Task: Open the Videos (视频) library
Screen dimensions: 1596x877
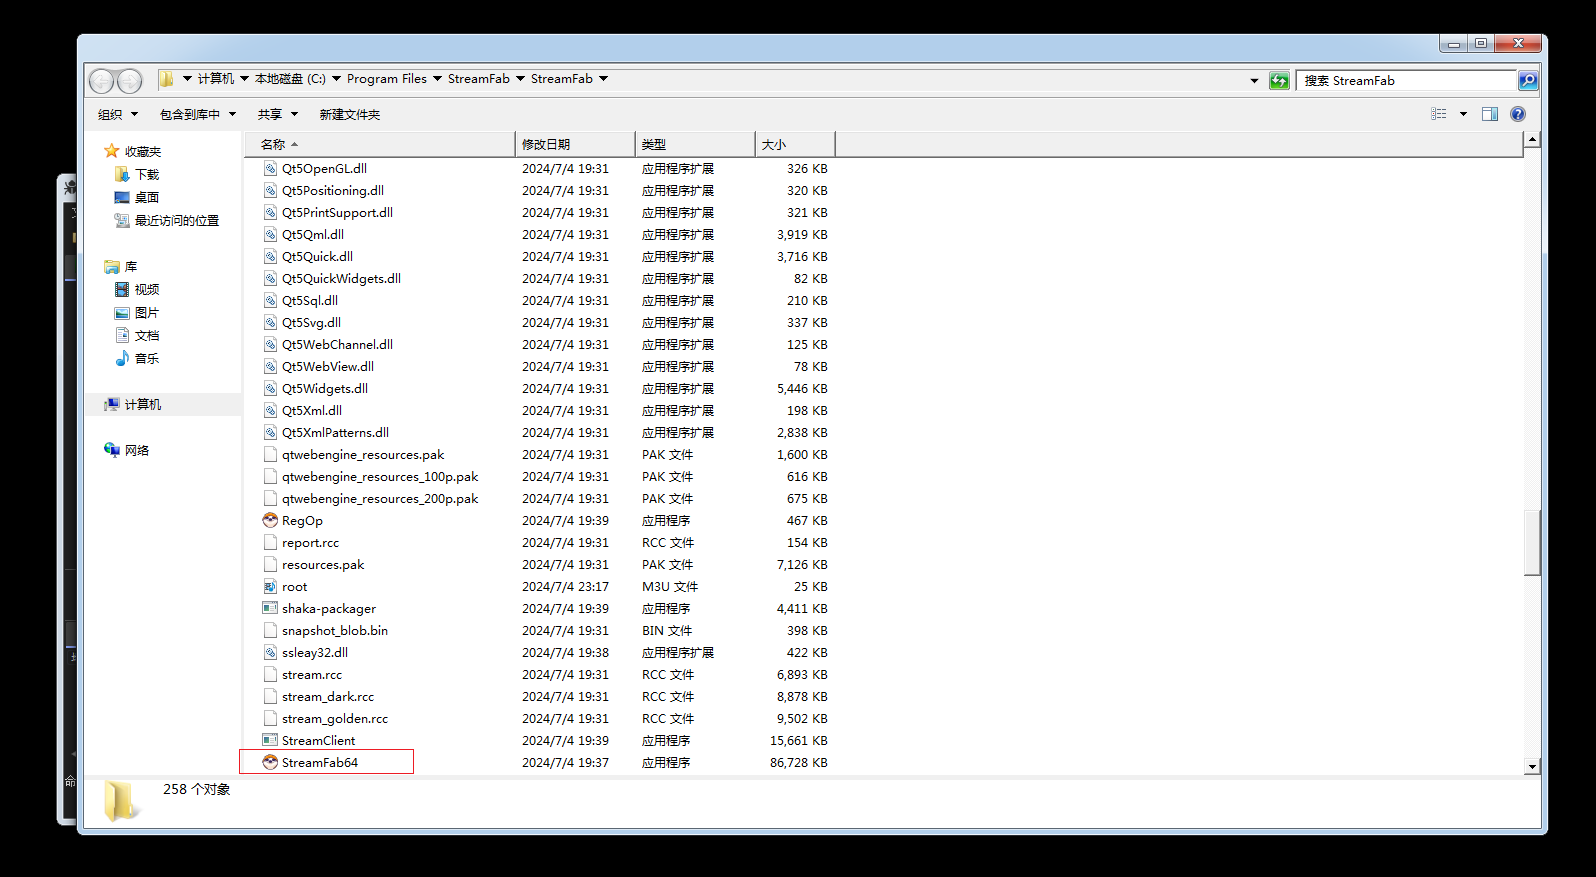Action: click(x=137, y=289)
